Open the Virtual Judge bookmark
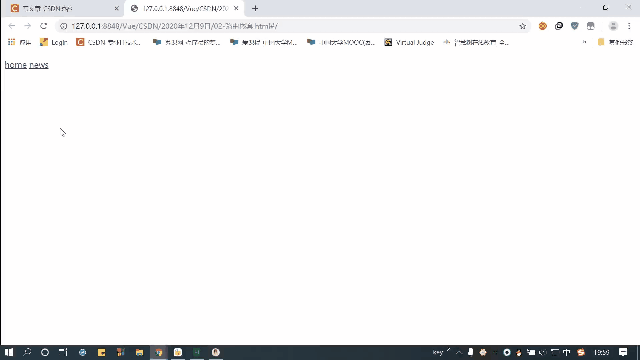This screenshot has width=640, height=360. coord(409,42)
